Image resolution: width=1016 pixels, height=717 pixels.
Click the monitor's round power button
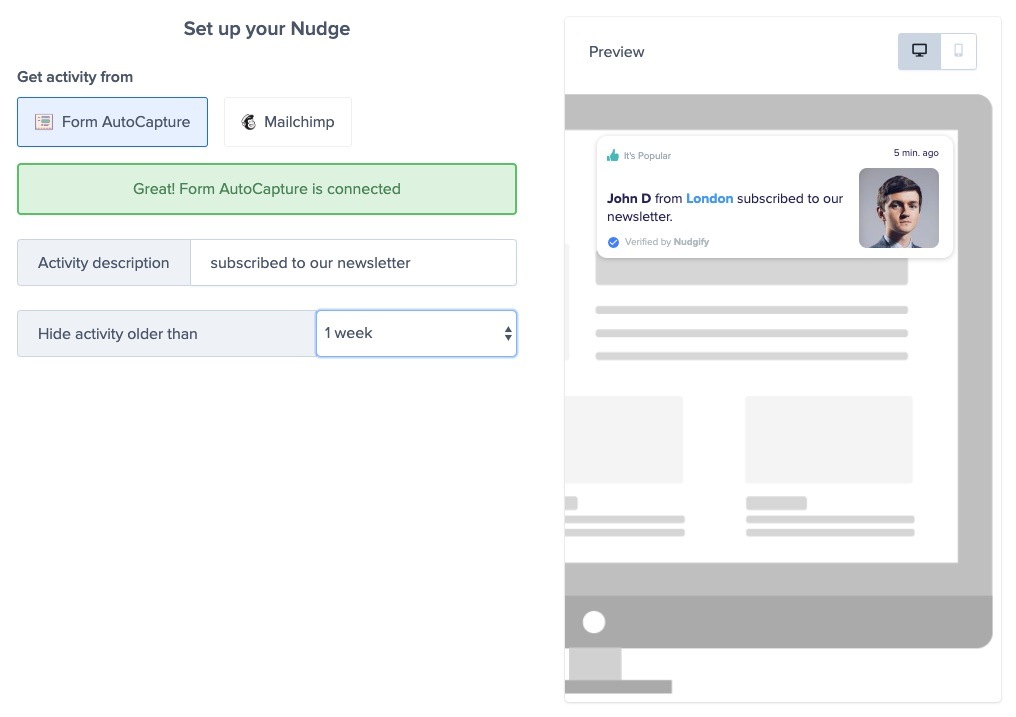[594, 622]
